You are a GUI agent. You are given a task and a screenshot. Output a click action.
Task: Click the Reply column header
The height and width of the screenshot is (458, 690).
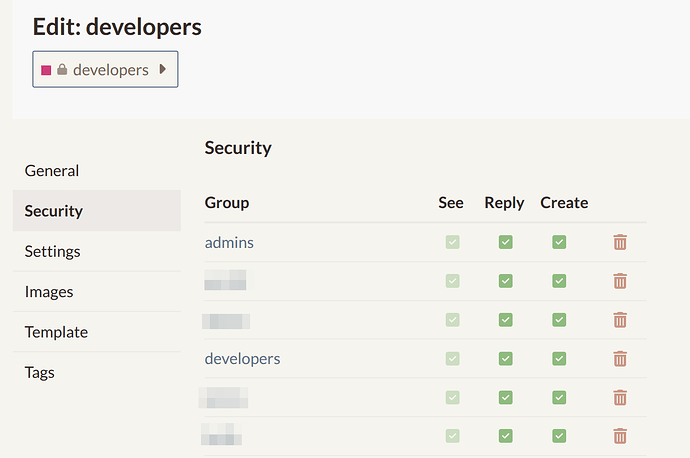point(504,203)
